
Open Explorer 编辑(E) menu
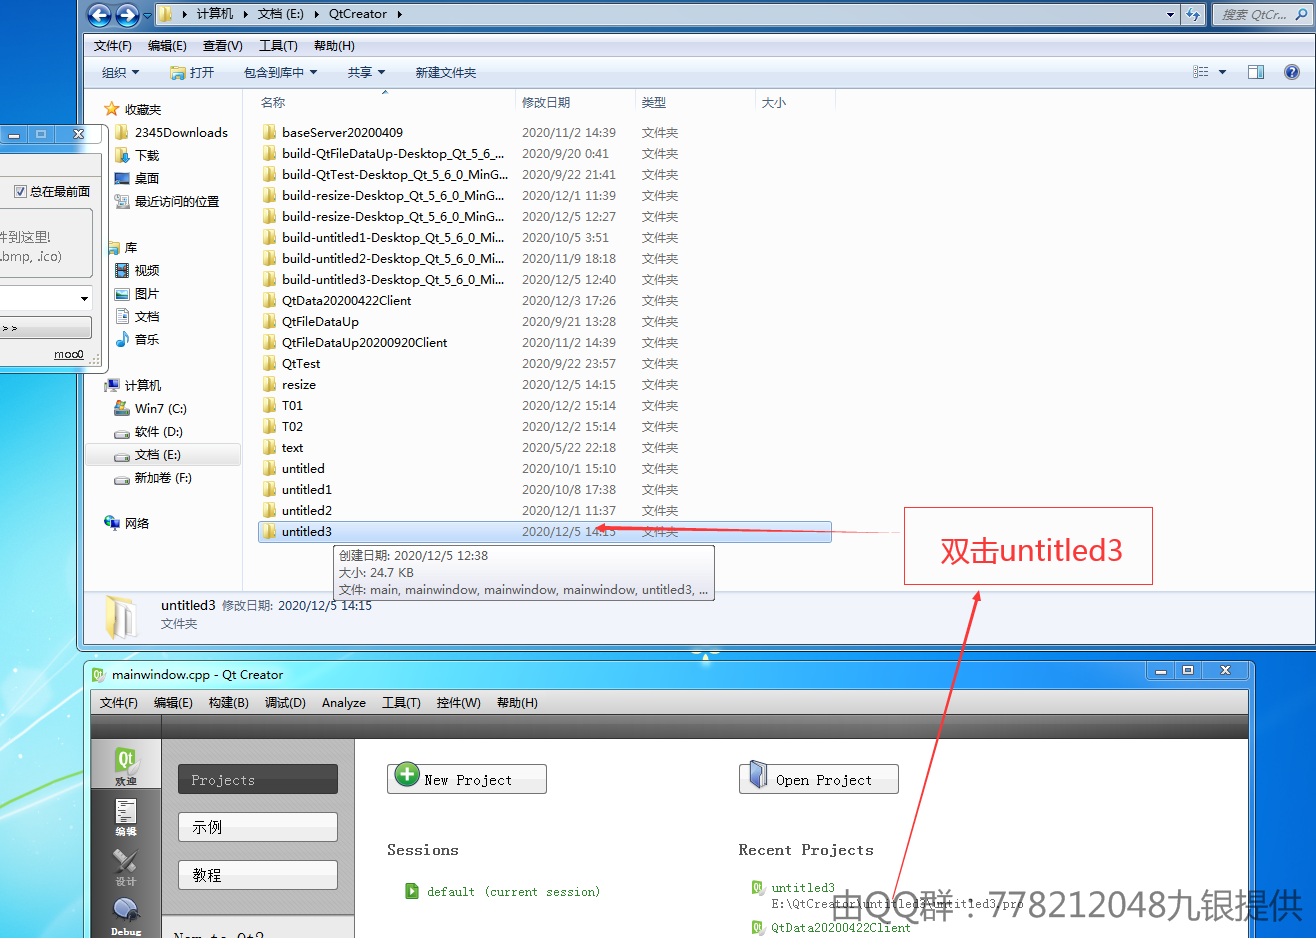[167, 46]
